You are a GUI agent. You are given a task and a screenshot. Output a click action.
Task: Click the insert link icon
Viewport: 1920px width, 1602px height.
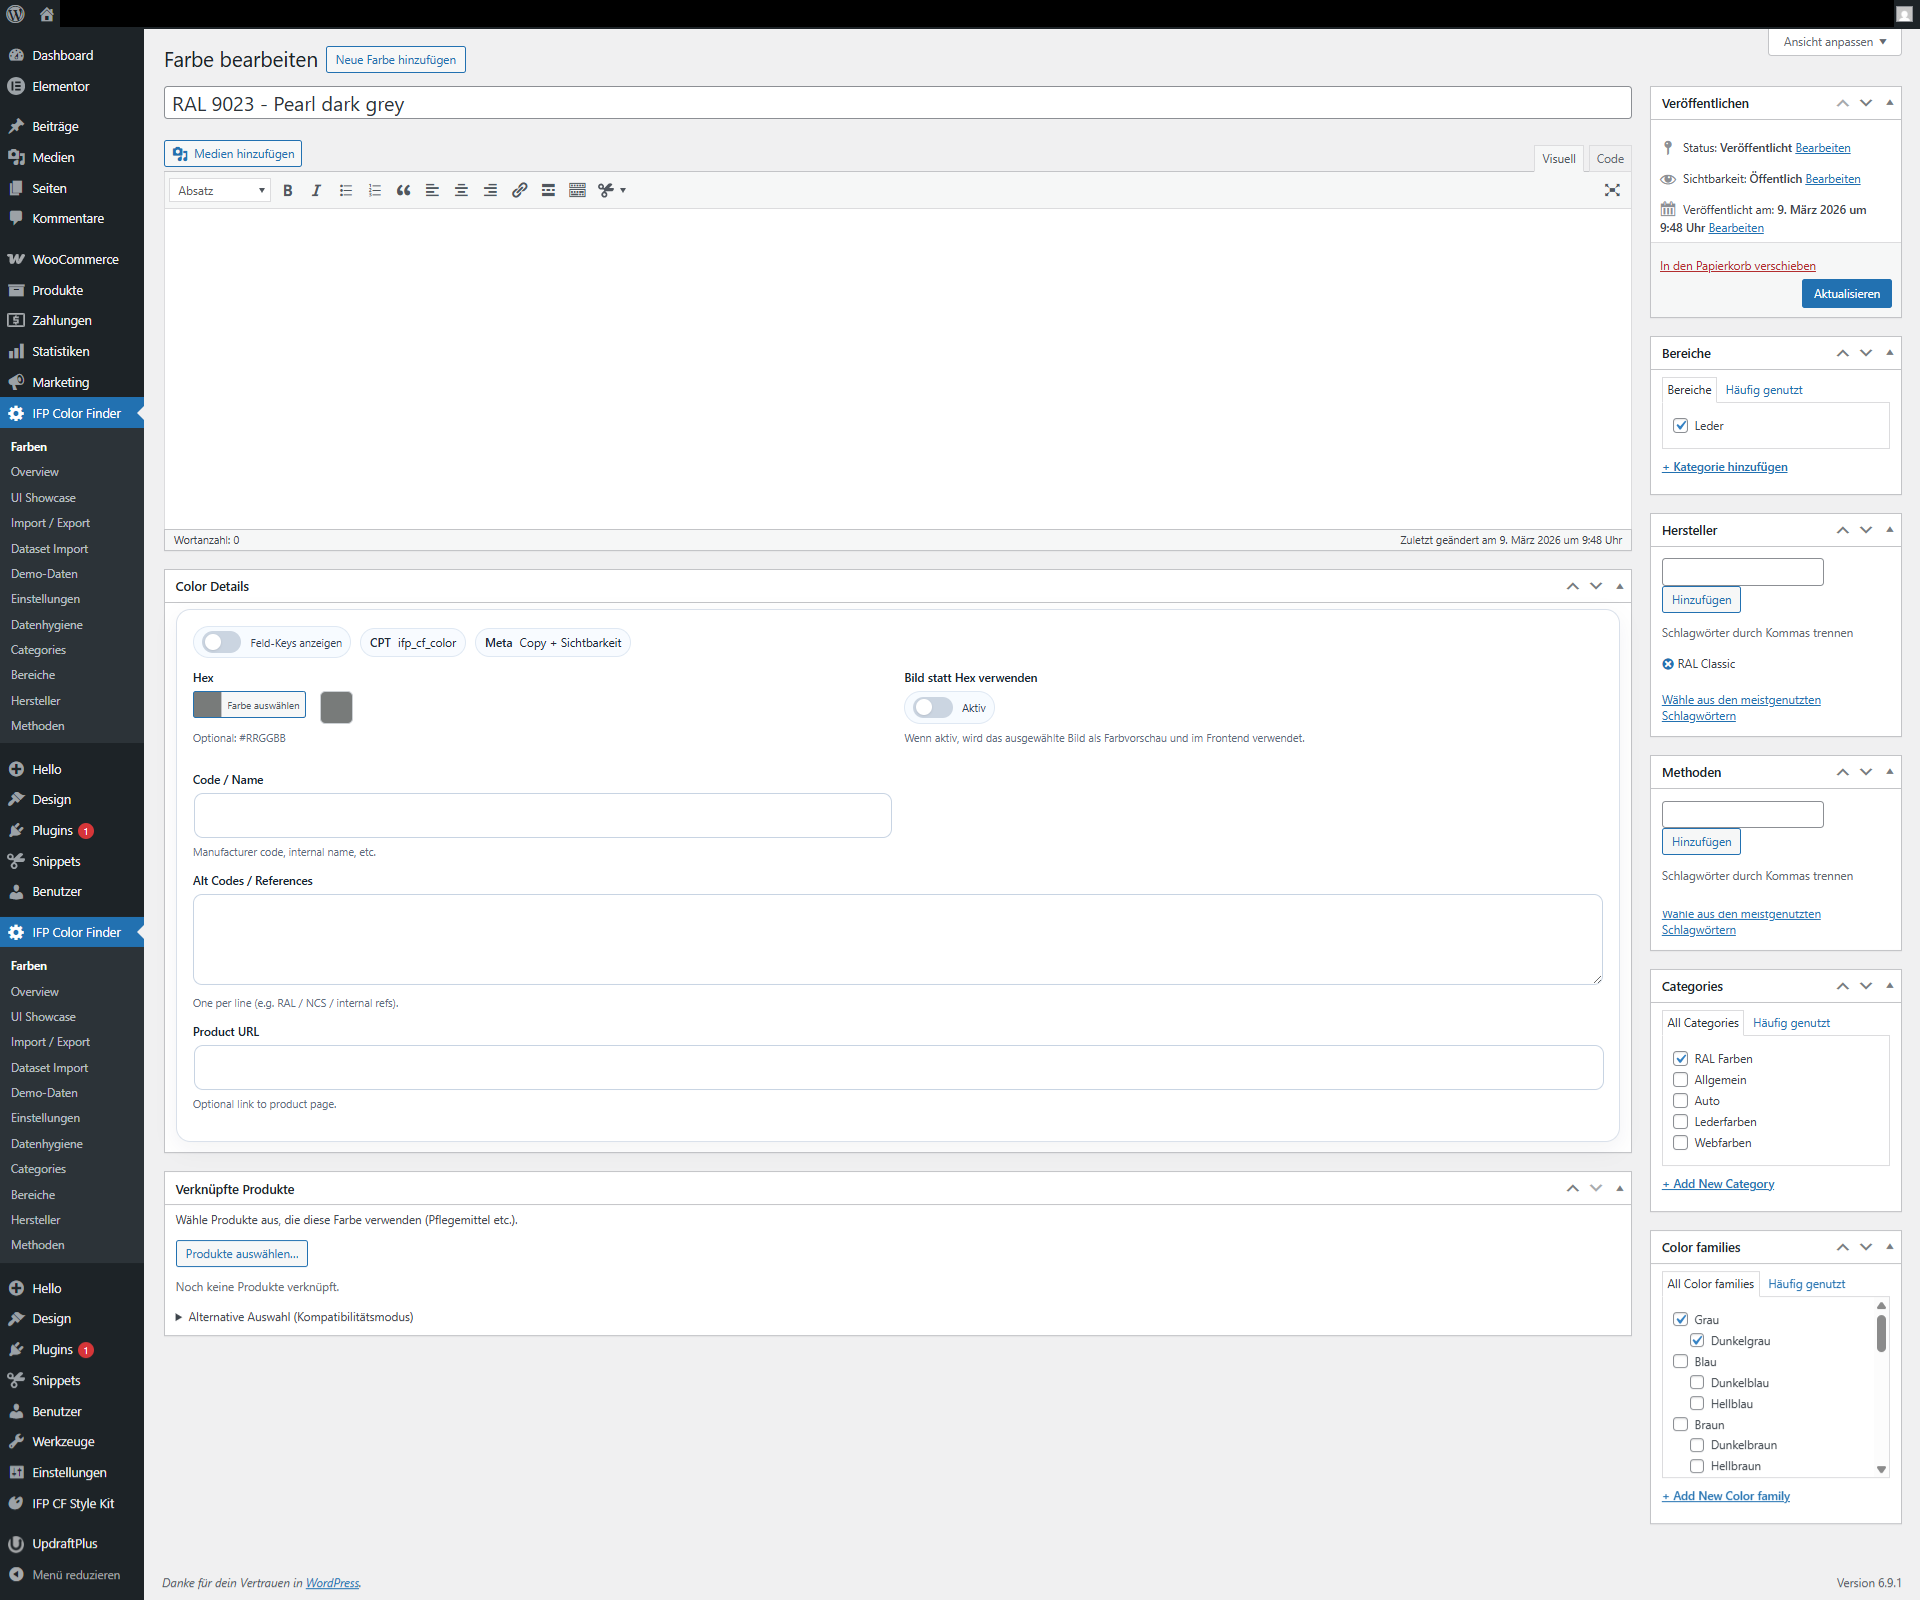(519, 190)
